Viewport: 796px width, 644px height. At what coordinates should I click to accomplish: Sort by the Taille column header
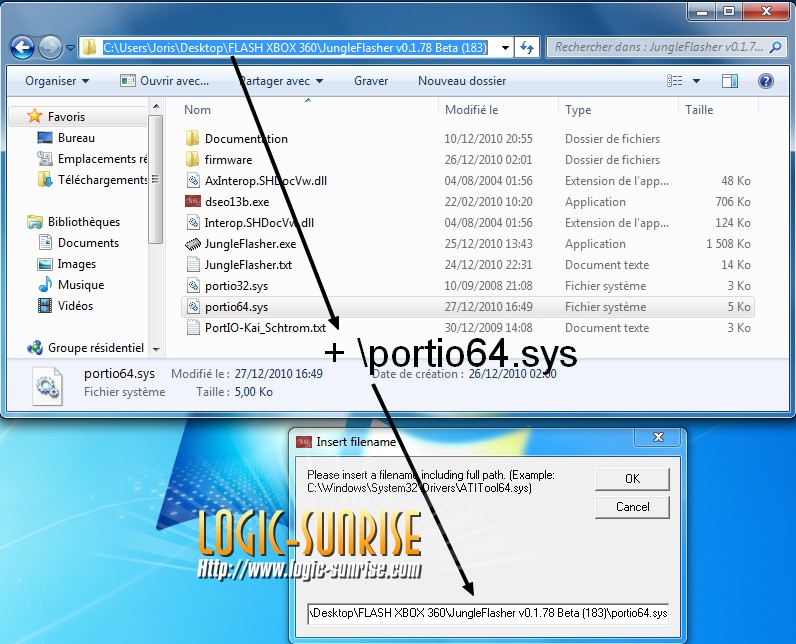click(699, 110)
